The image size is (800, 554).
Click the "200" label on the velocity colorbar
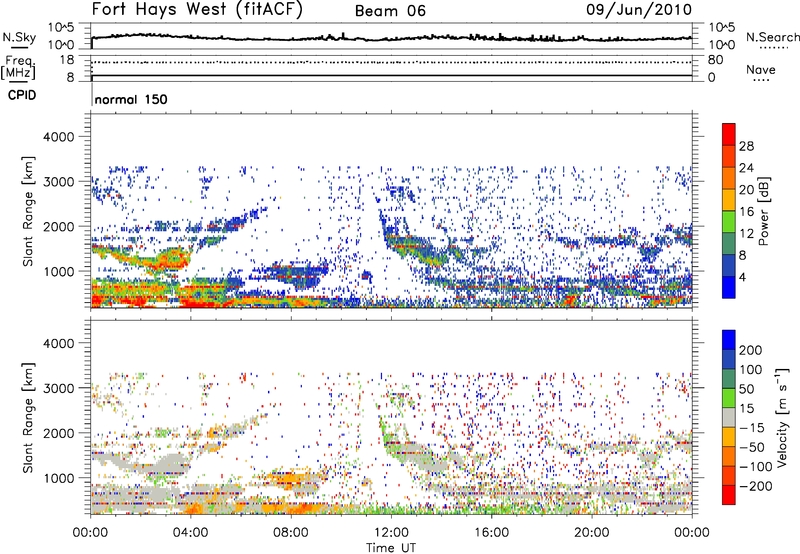(751, 350)
